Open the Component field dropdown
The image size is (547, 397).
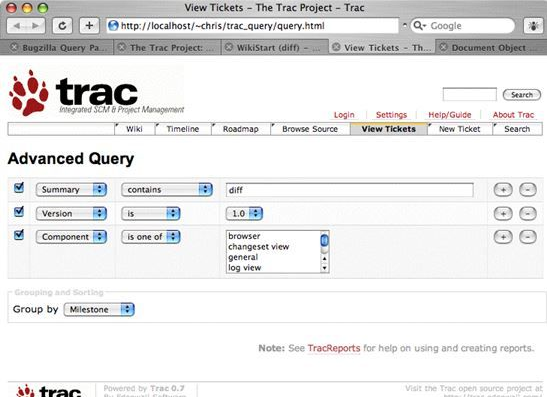coord(71,237)
